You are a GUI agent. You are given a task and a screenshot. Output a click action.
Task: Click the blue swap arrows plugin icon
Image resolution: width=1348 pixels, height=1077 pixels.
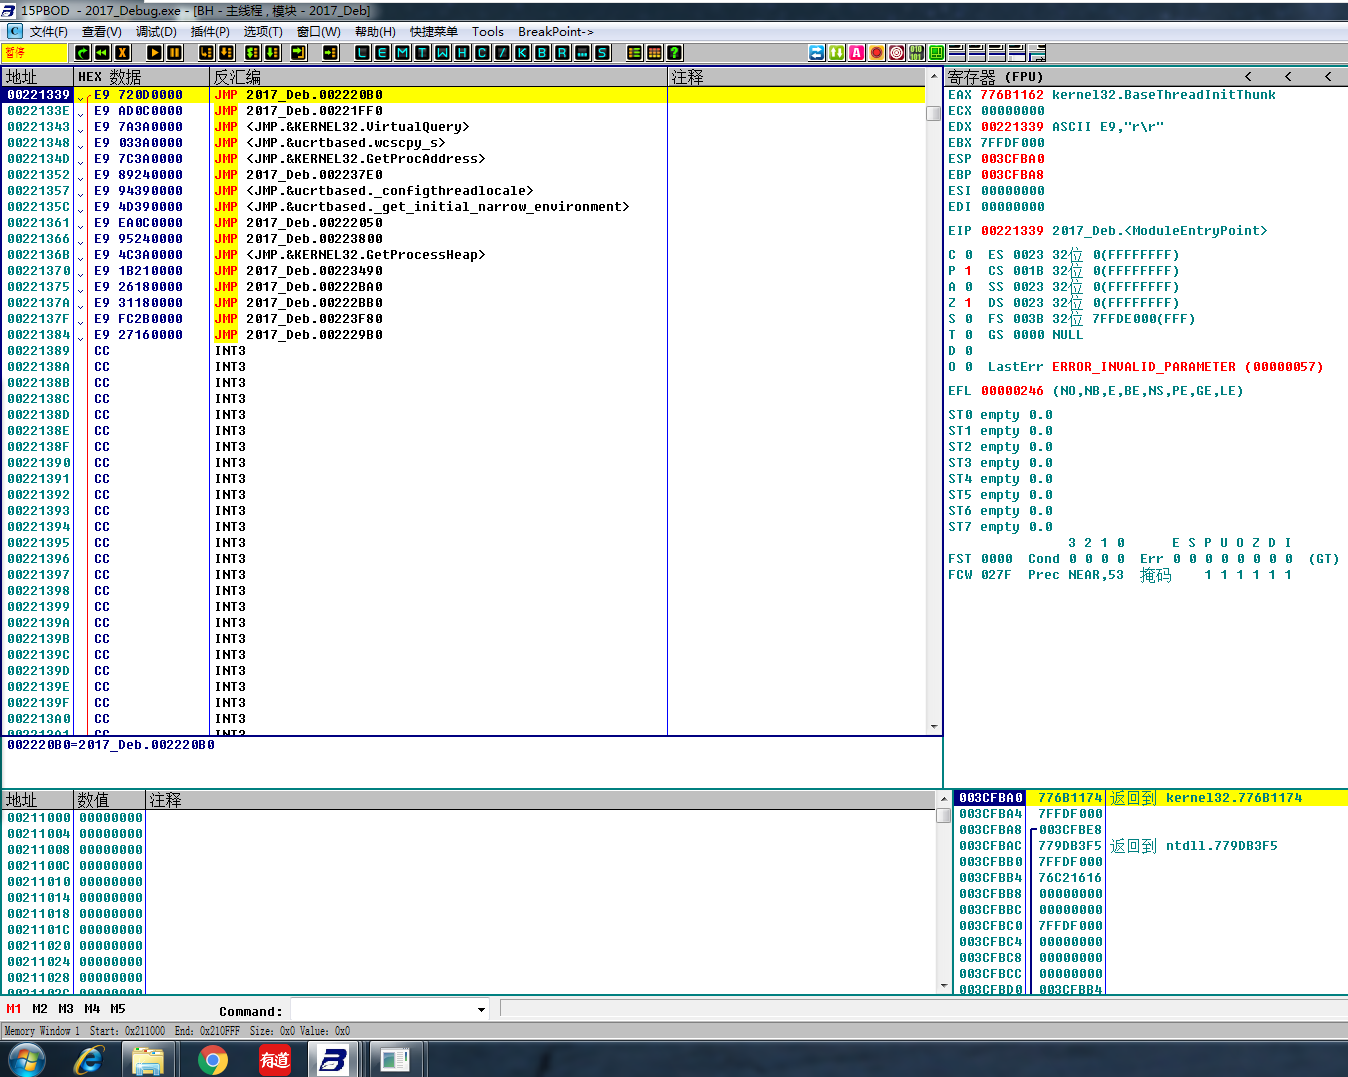817,52
